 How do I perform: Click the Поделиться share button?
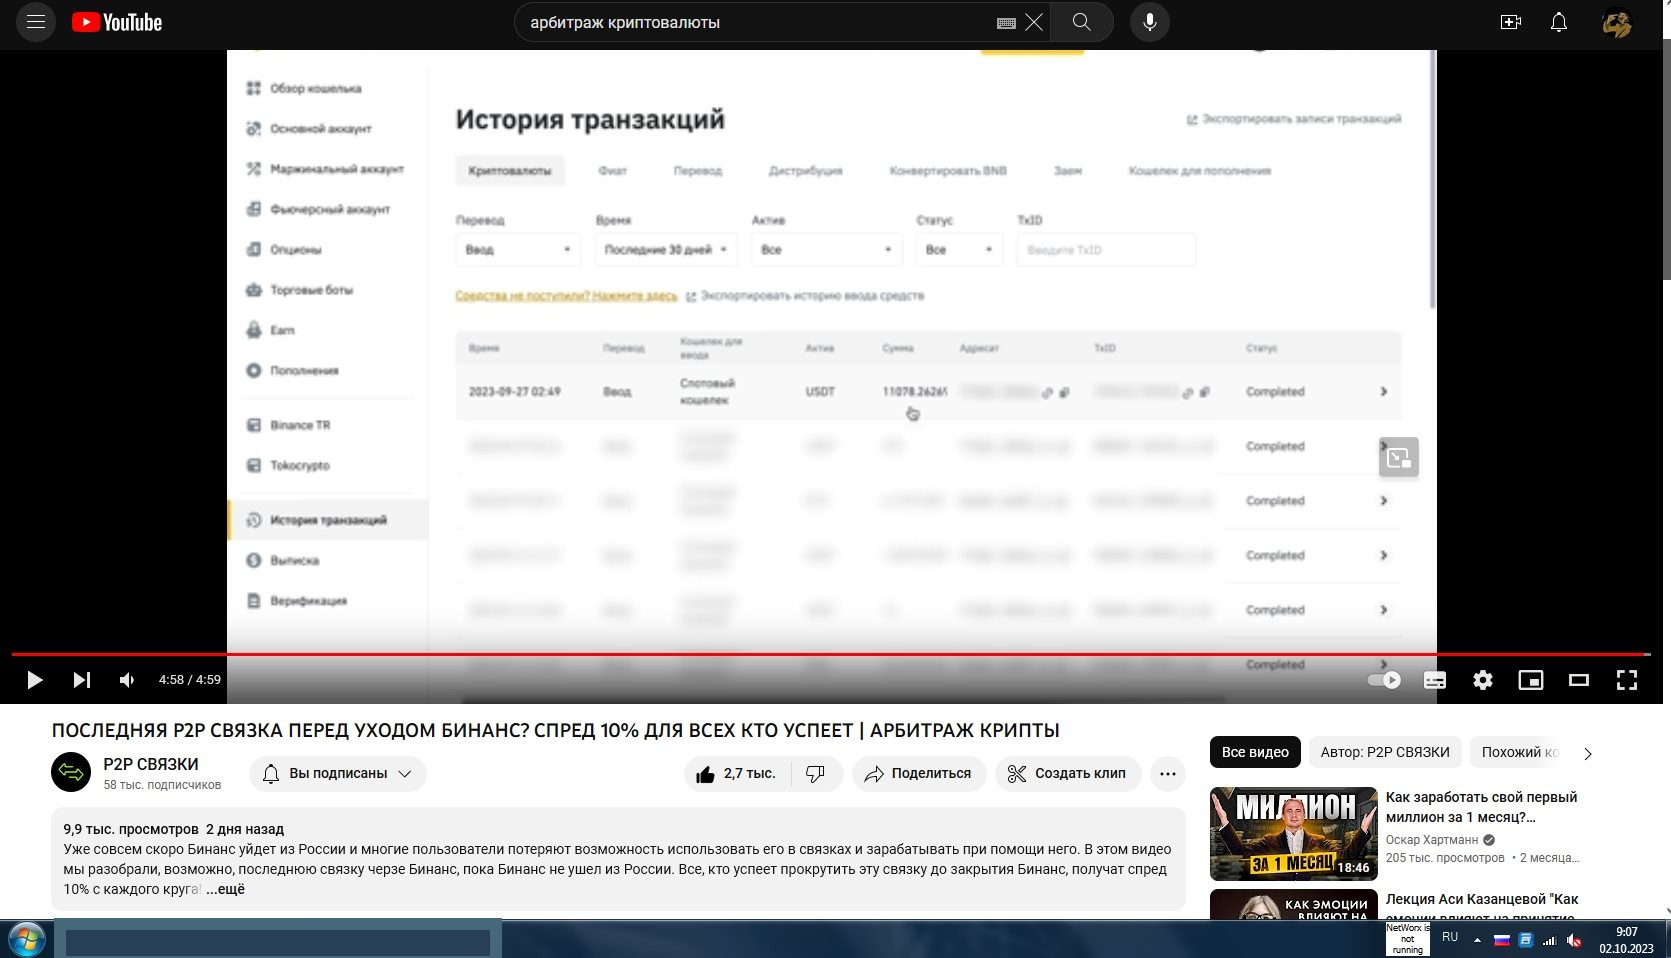[x=918, y=773]
